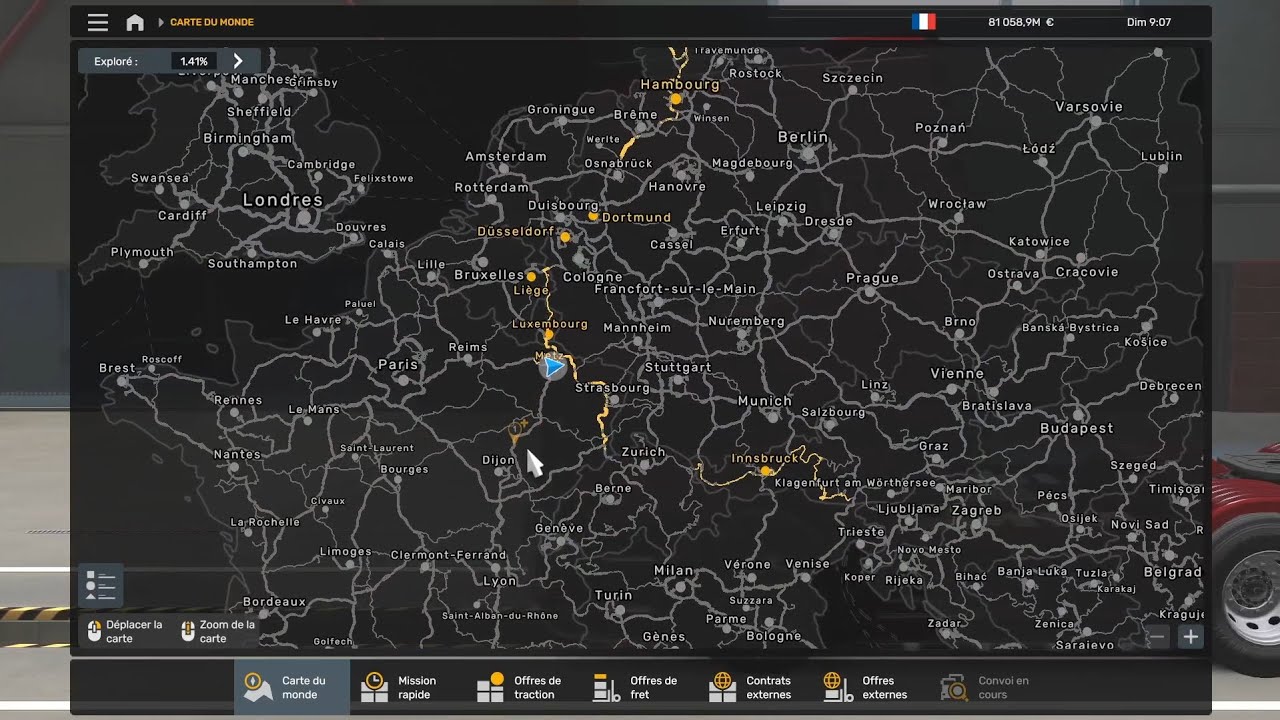Click the Convoi en cours tab

tap(988, 687)
